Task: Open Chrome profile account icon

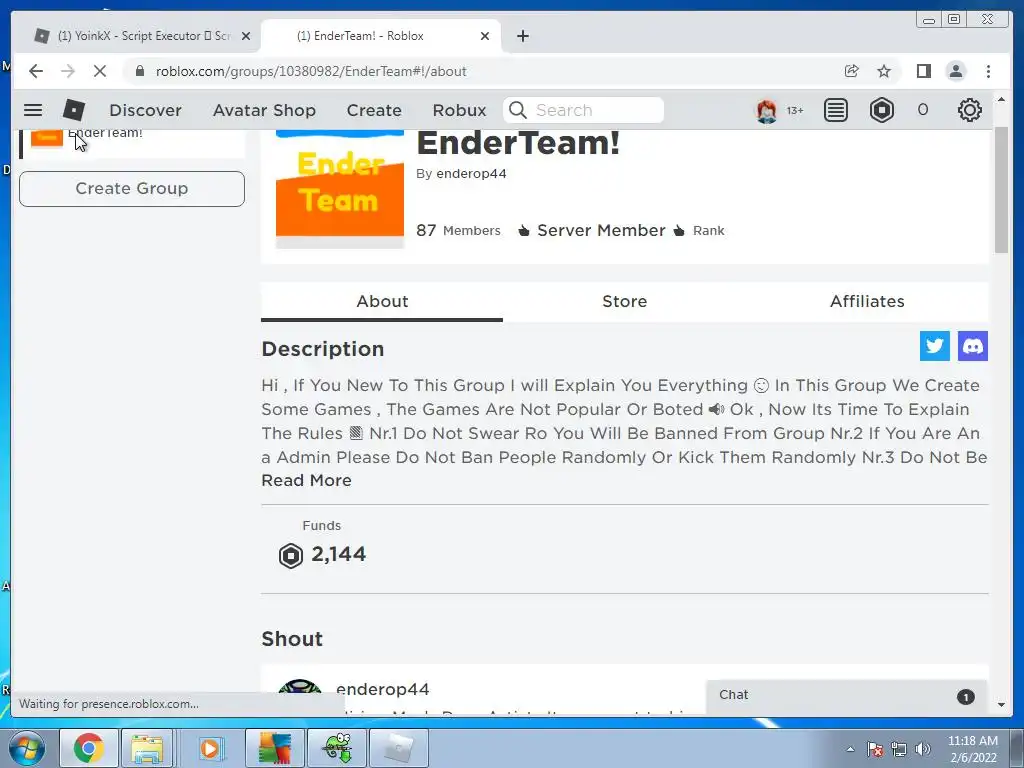Action: 956,71
